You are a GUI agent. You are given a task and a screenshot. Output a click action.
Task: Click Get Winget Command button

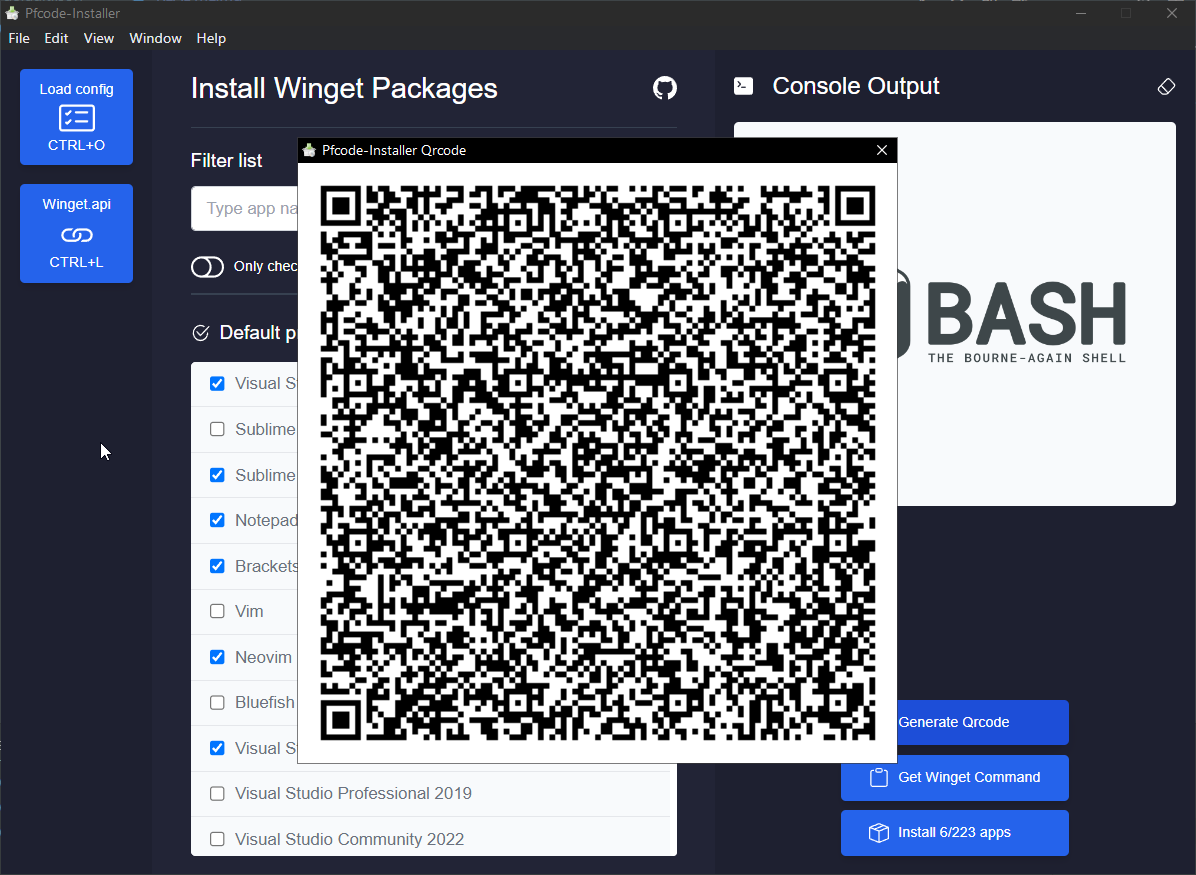(x=955, y=777)
